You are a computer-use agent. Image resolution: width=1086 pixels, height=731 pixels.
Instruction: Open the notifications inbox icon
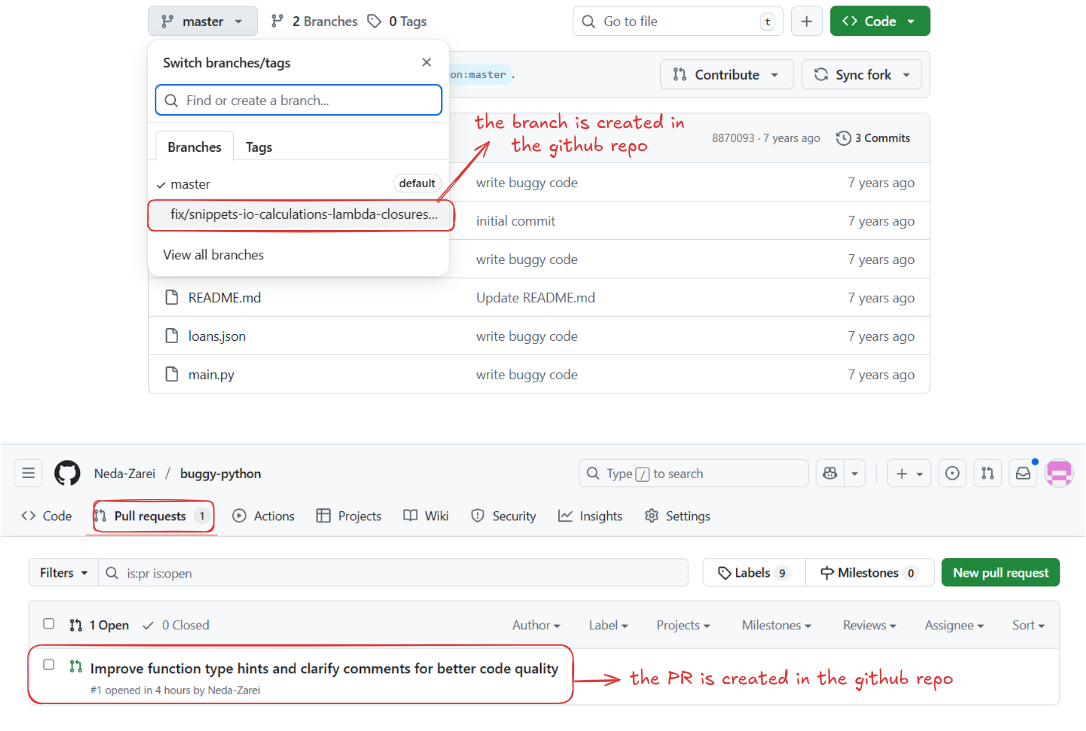click(x=1023, y=473)
